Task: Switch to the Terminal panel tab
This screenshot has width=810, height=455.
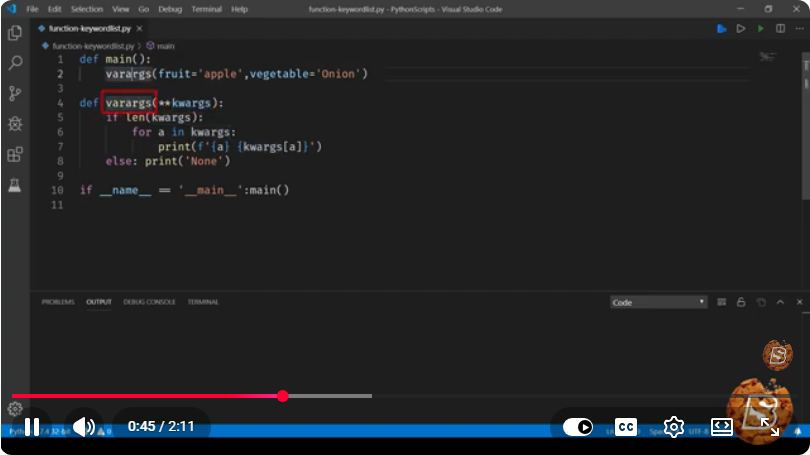Action: (x=203, y=302)
